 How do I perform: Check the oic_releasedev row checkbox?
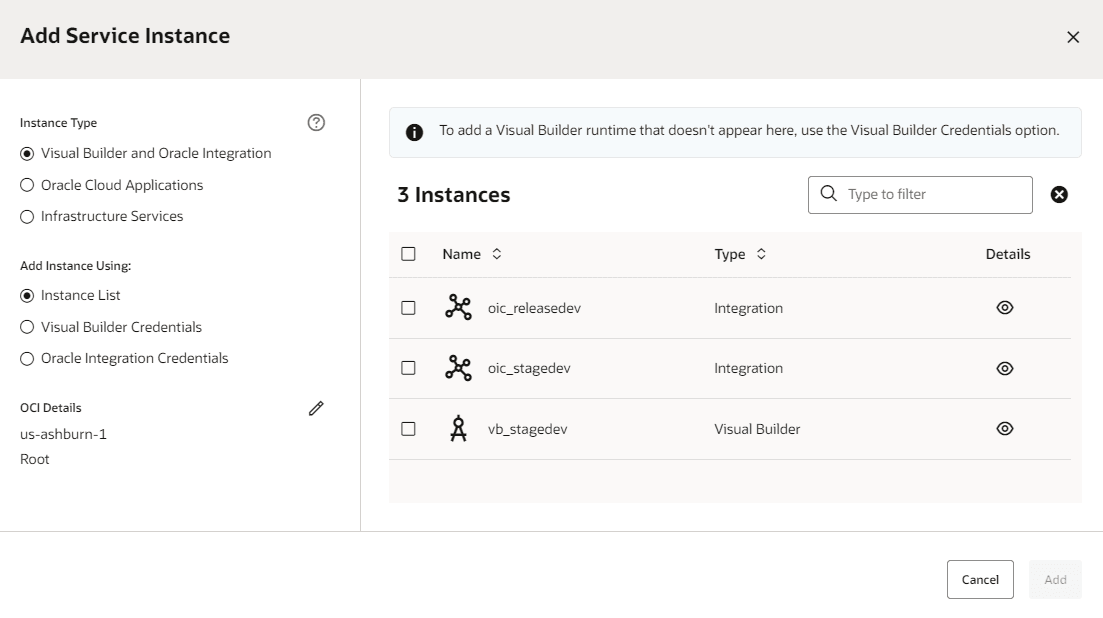click(408, 308)
